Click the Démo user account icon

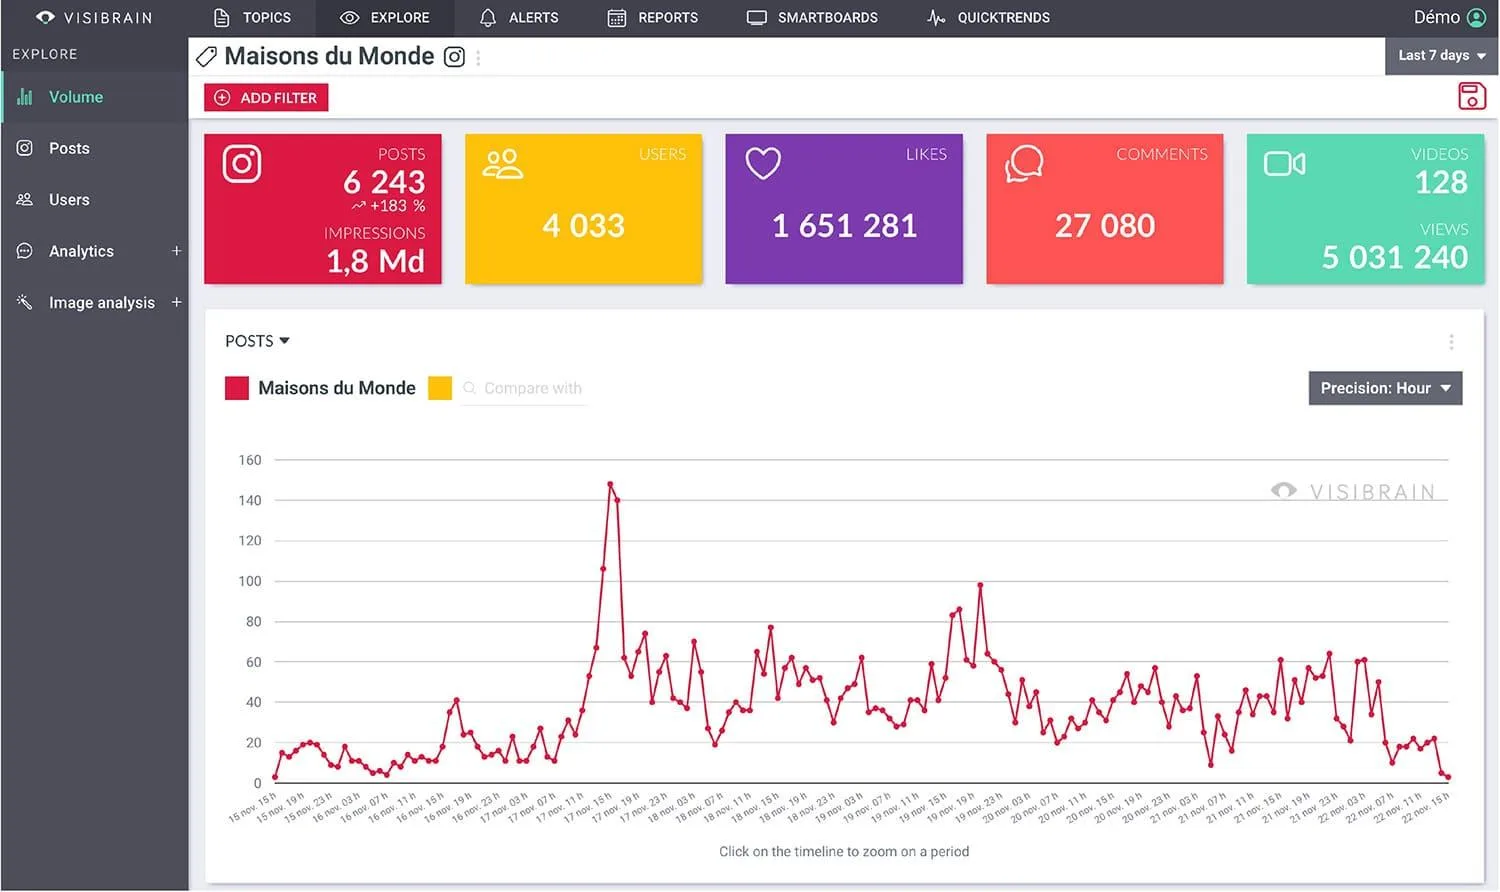tap(1476, 18)
